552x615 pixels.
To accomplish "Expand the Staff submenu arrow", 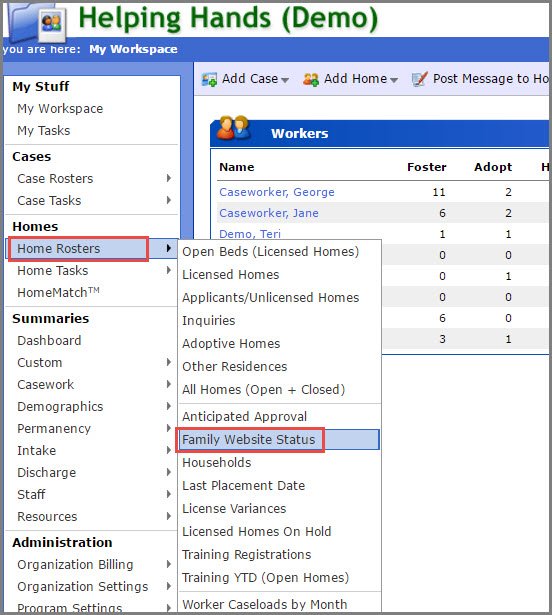I will (169, 494).
